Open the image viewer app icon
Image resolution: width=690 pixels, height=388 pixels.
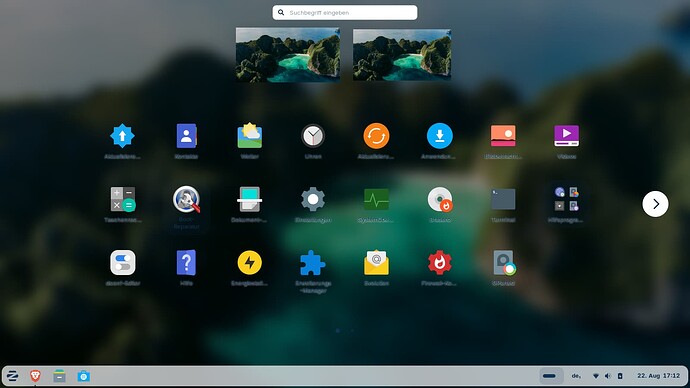[x=503, y=136]
